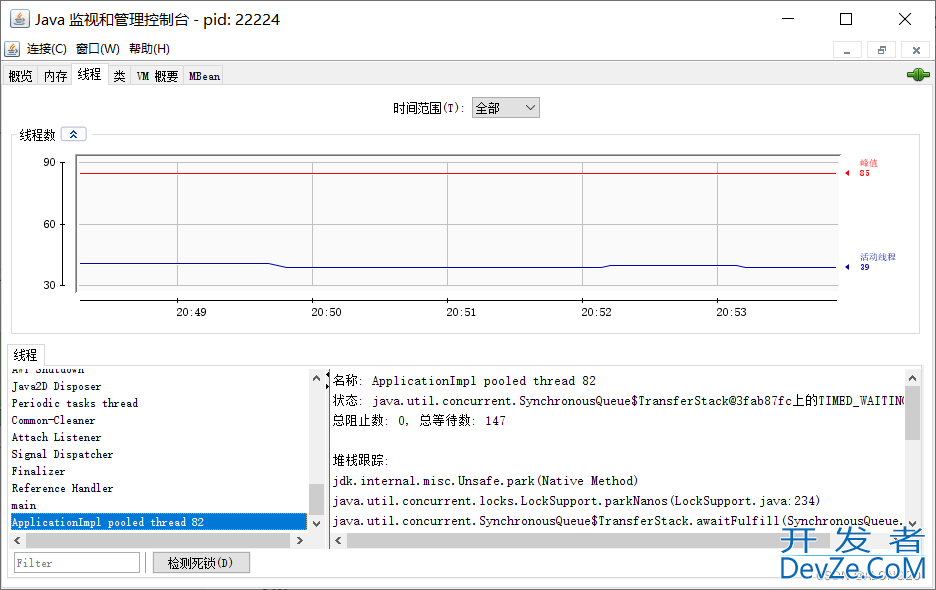Restore the inner connection window
936x590 pixels.
(x=882, y=50)
